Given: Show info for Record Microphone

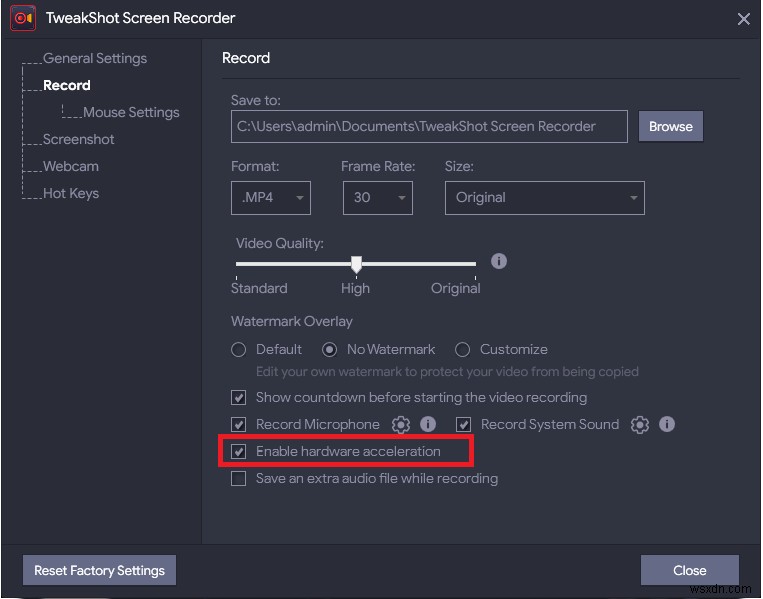Looking at the screenshot, I should (x=428, y=424).
